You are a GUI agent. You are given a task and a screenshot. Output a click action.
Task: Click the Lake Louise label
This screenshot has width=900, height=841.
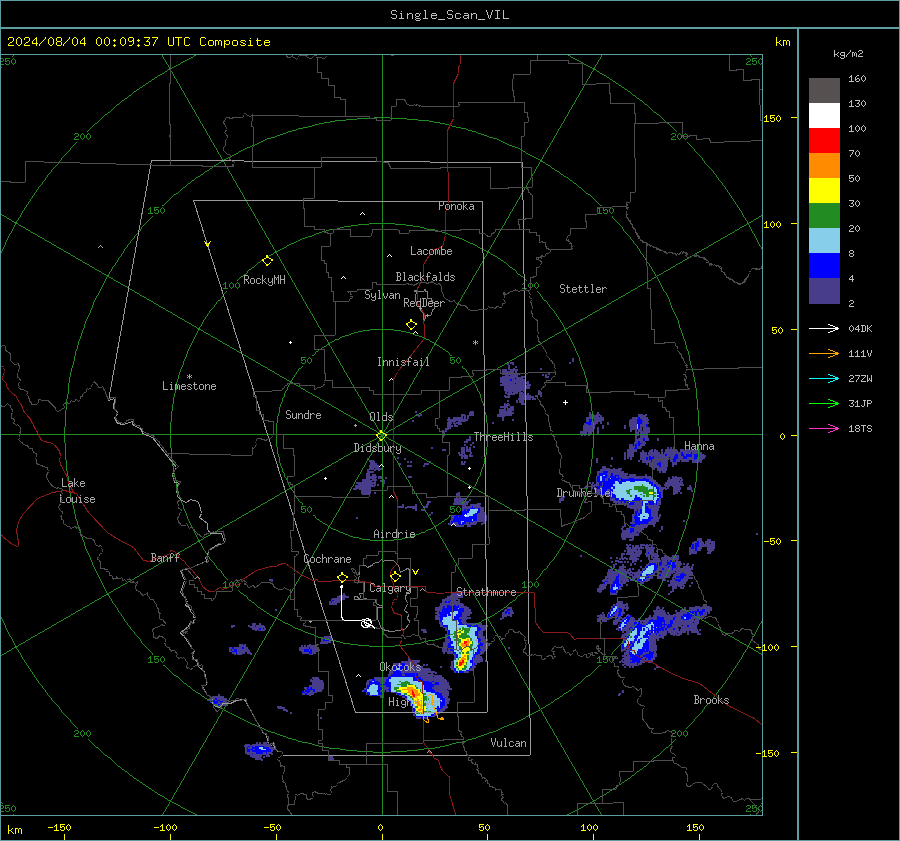77,491
